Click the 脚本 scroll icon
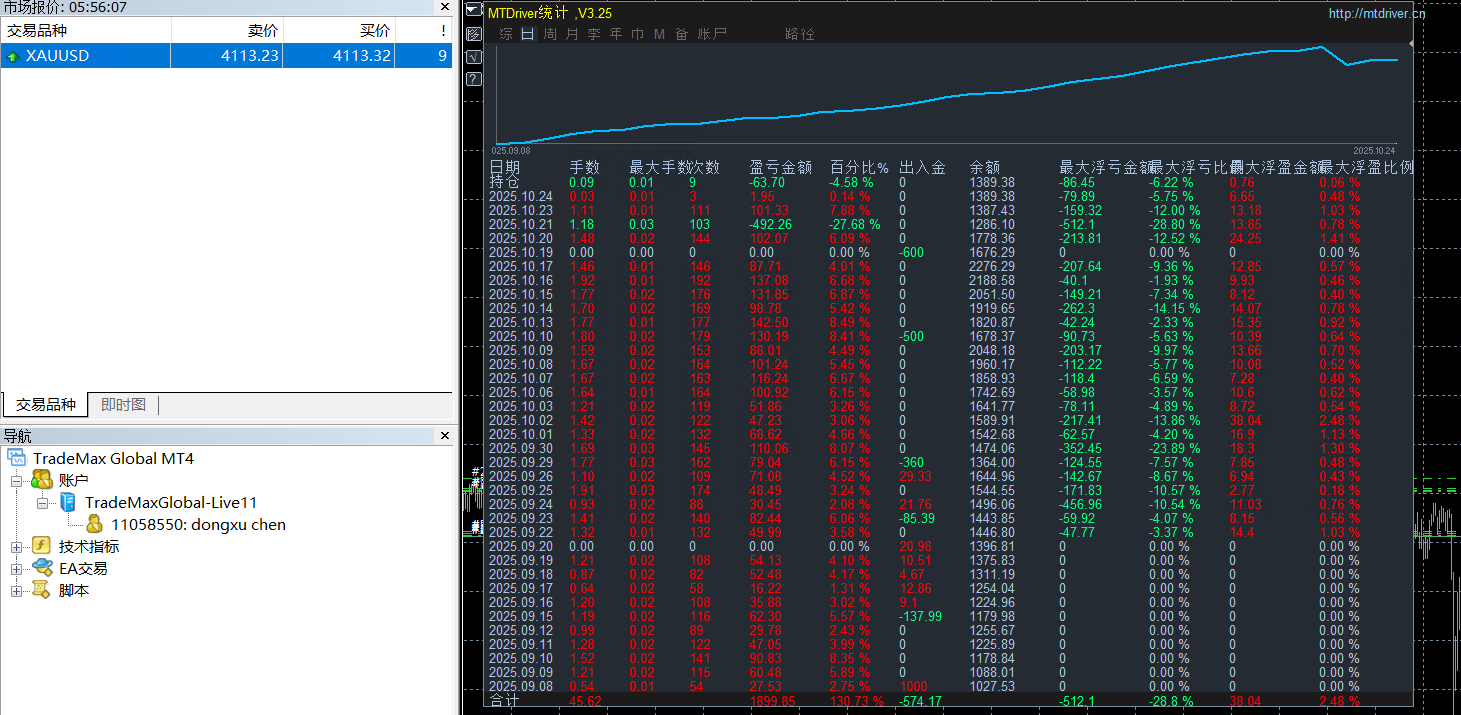 [42, 590]
